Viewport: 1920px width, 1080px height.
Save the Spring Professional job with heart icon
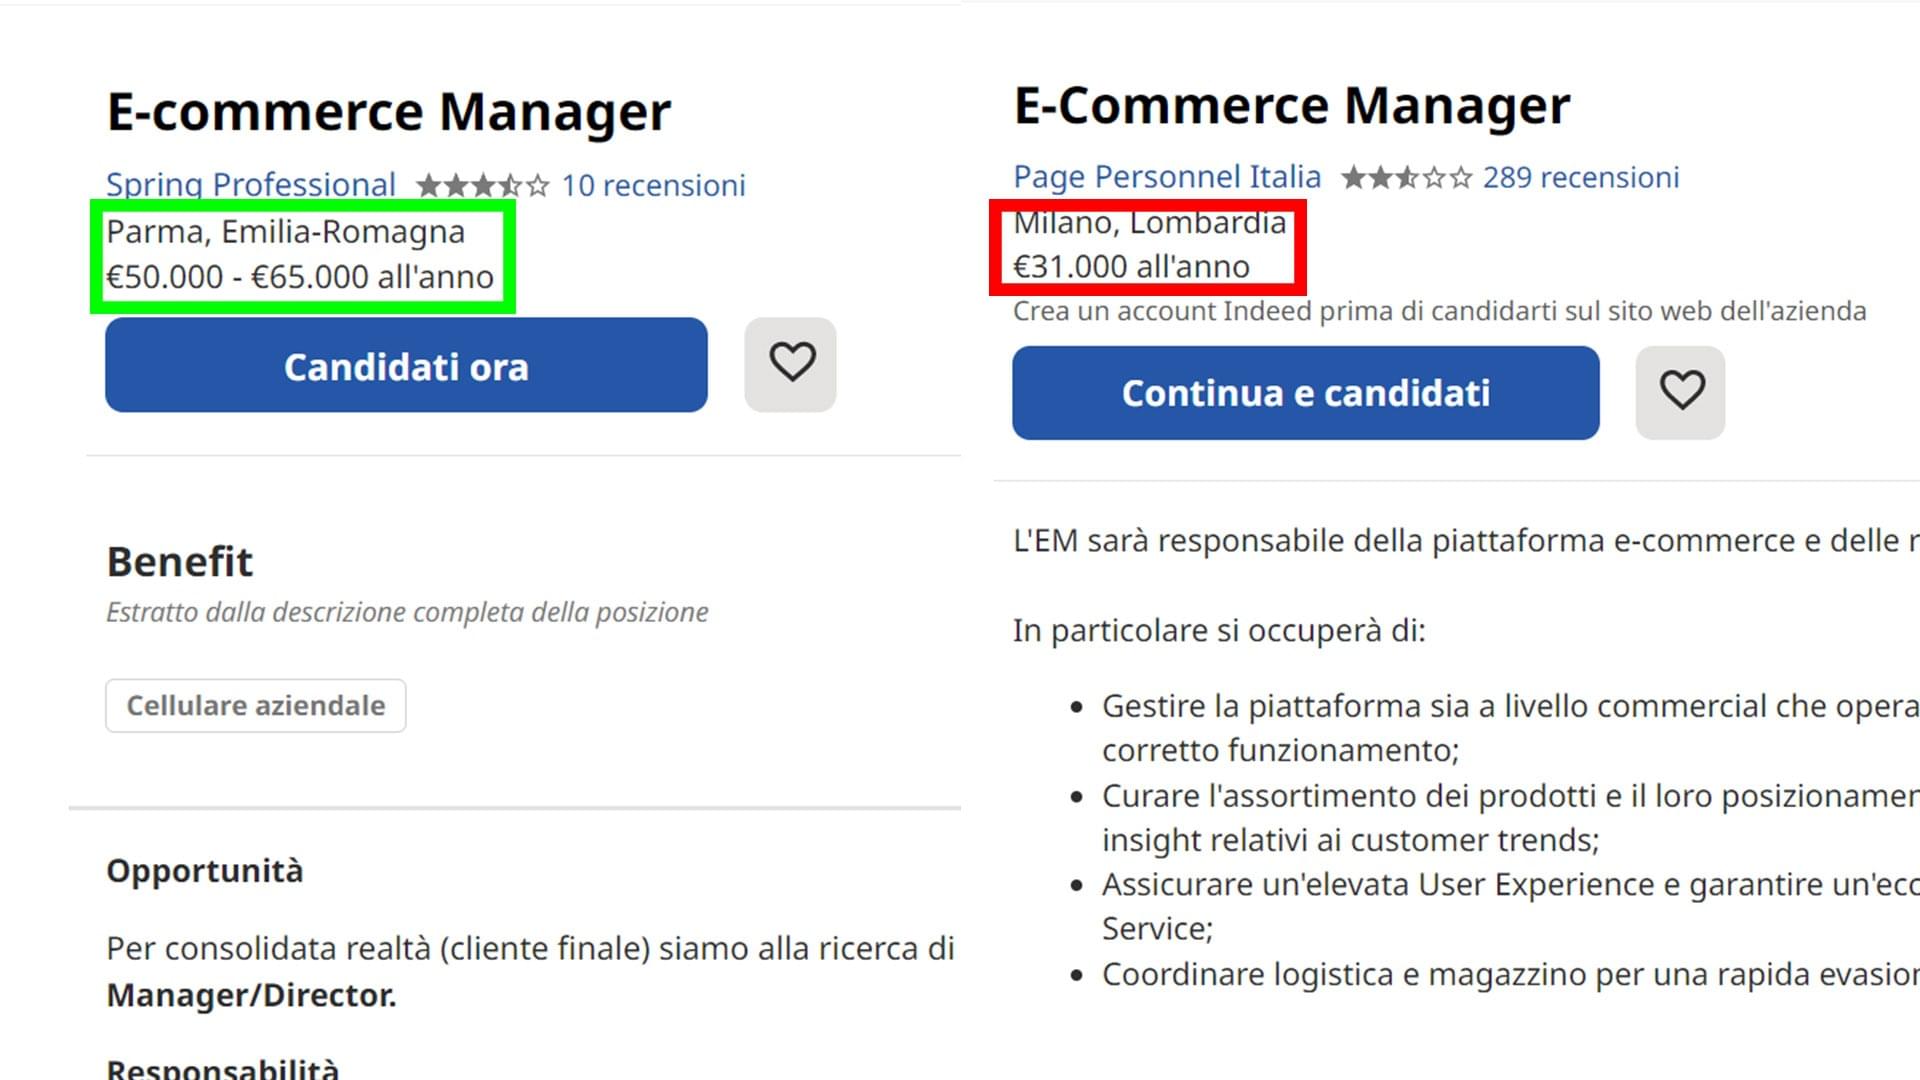791,364
